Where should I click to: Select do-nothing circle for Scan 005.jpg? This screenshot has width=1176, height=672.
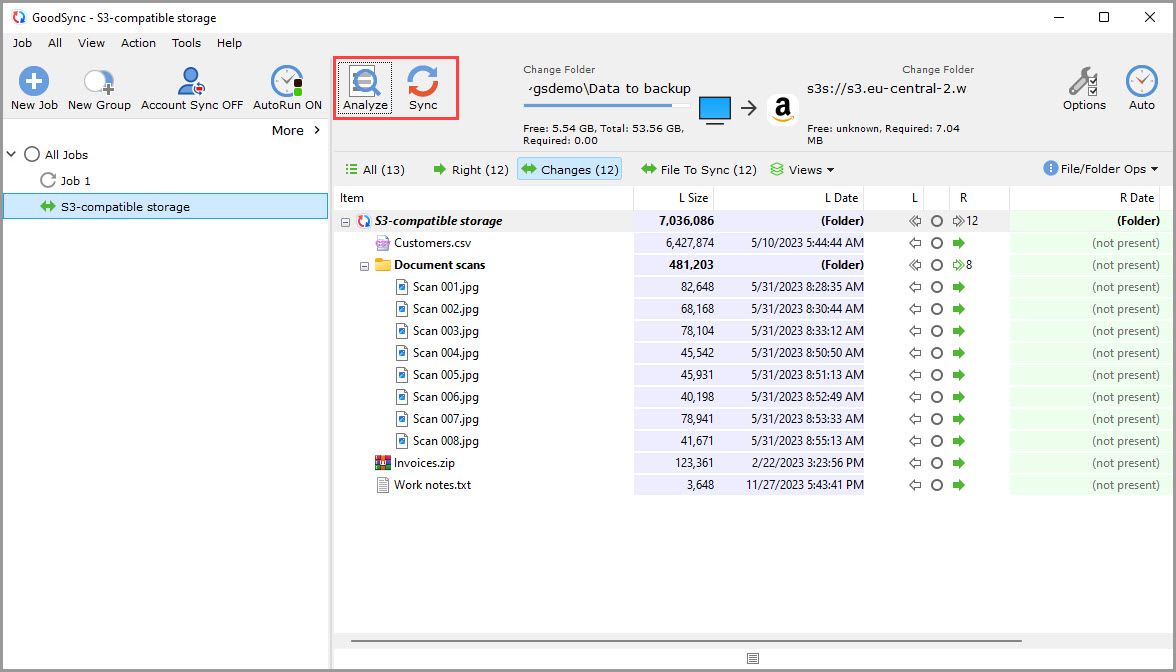coord(937,375)
